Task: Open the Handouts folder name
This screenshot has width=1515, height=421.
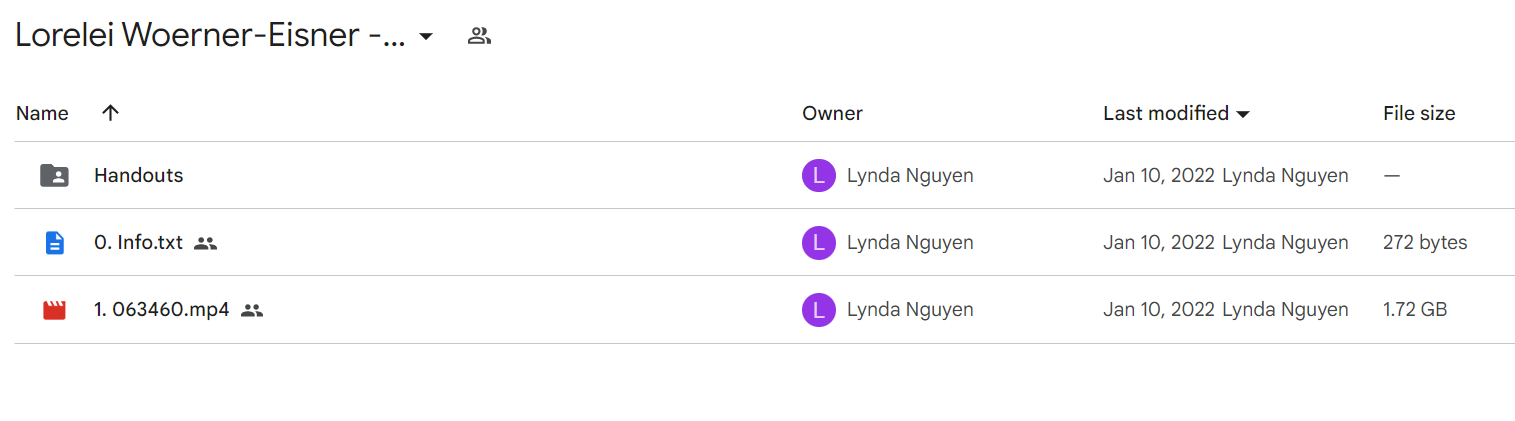Action: point(138,175)
